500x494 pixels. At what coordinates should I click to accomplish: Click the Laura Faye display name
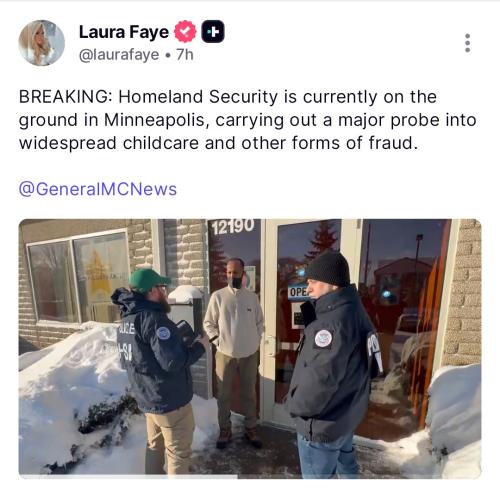pyautogui.click(x=124, y=32)
